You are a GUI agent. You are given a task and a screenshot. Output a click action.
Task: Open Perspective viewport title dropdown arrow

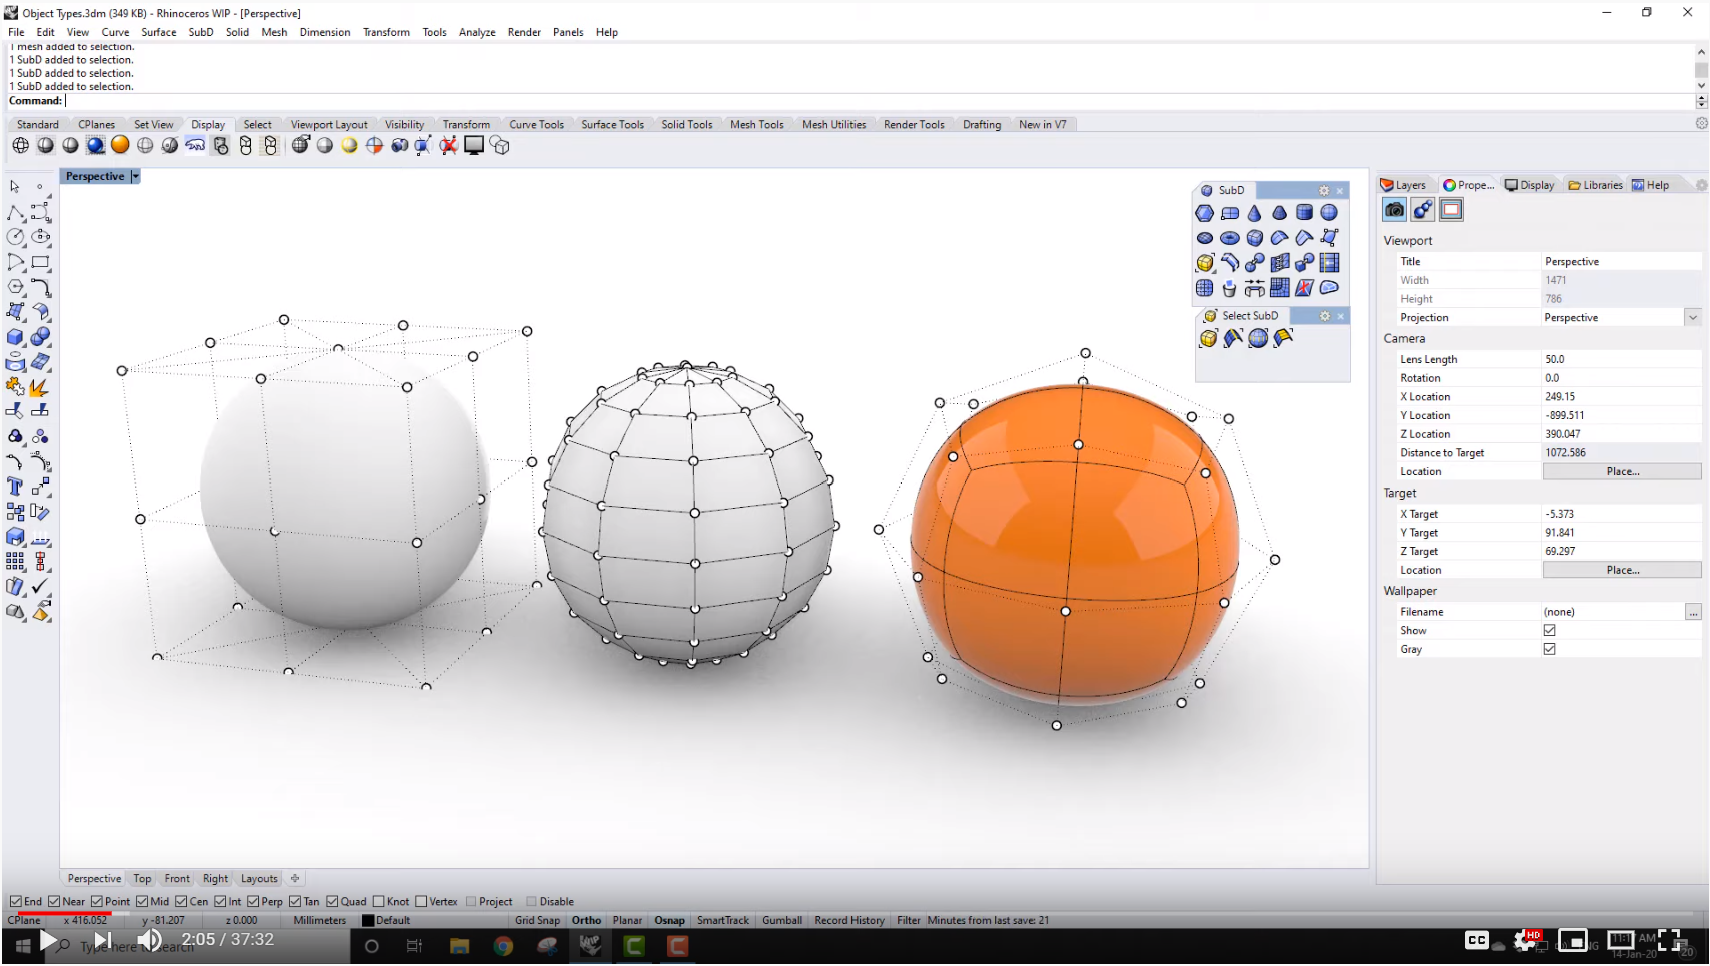135,176
